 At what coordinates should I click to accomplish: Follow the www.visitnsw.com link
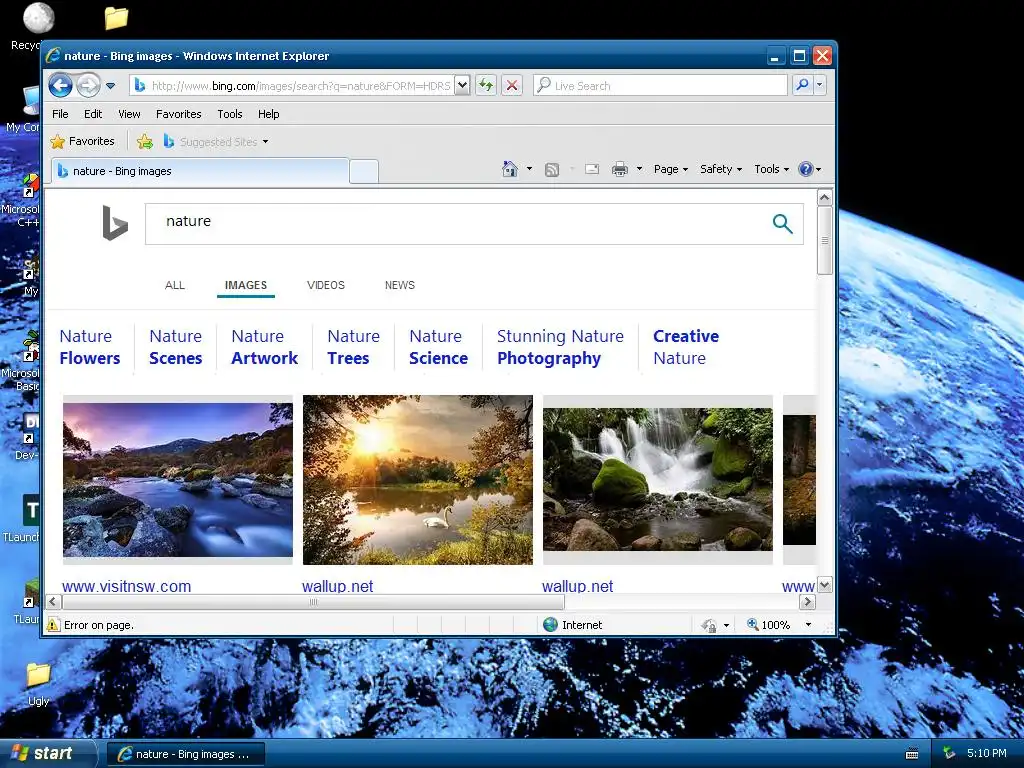point(127,586)
